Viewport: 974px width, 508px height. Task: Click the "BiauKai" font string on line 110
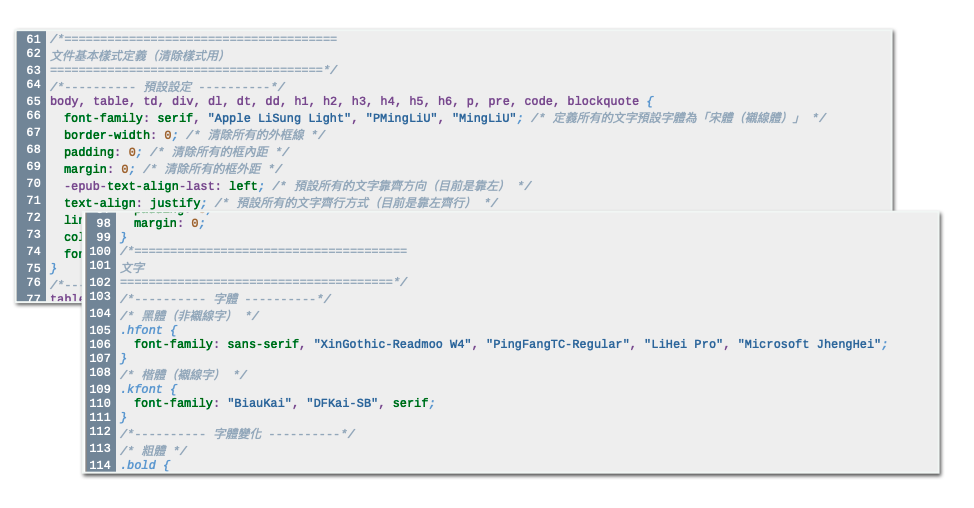tap(260, 403)
